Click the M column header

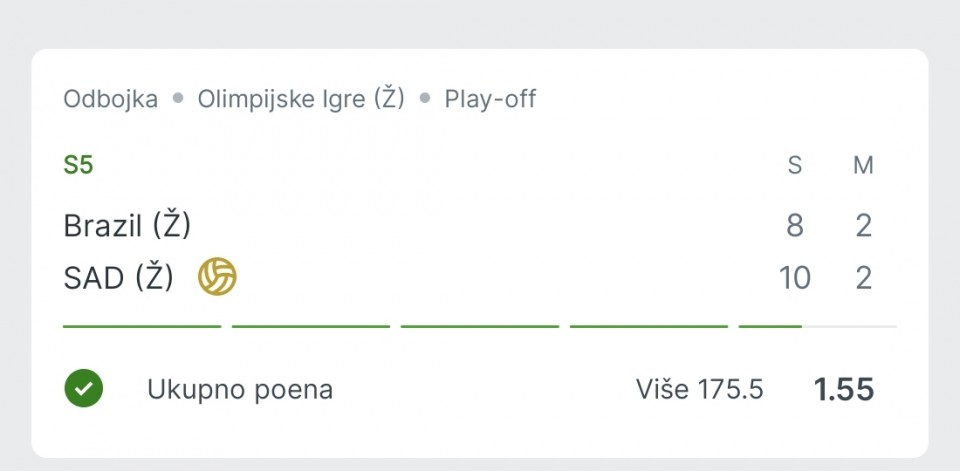[x=863, y=165]
